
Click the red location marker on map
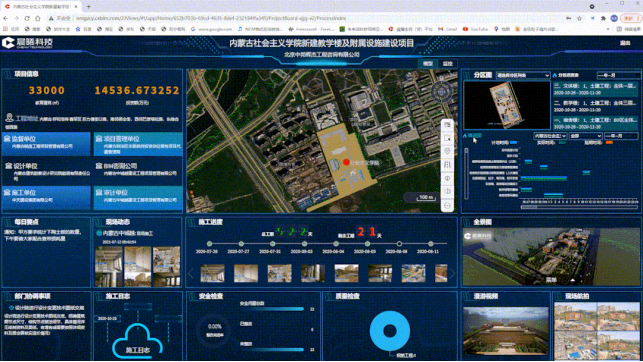(346, 162)
